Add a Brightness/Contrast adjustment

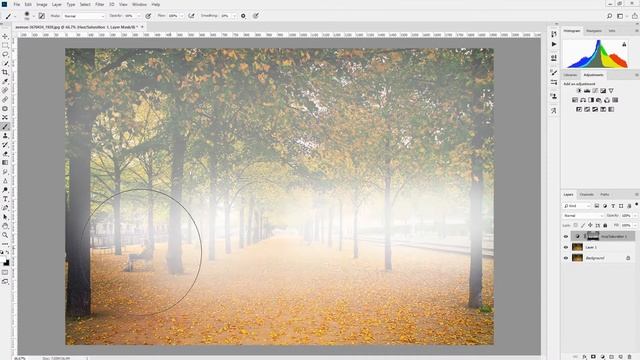579,91
